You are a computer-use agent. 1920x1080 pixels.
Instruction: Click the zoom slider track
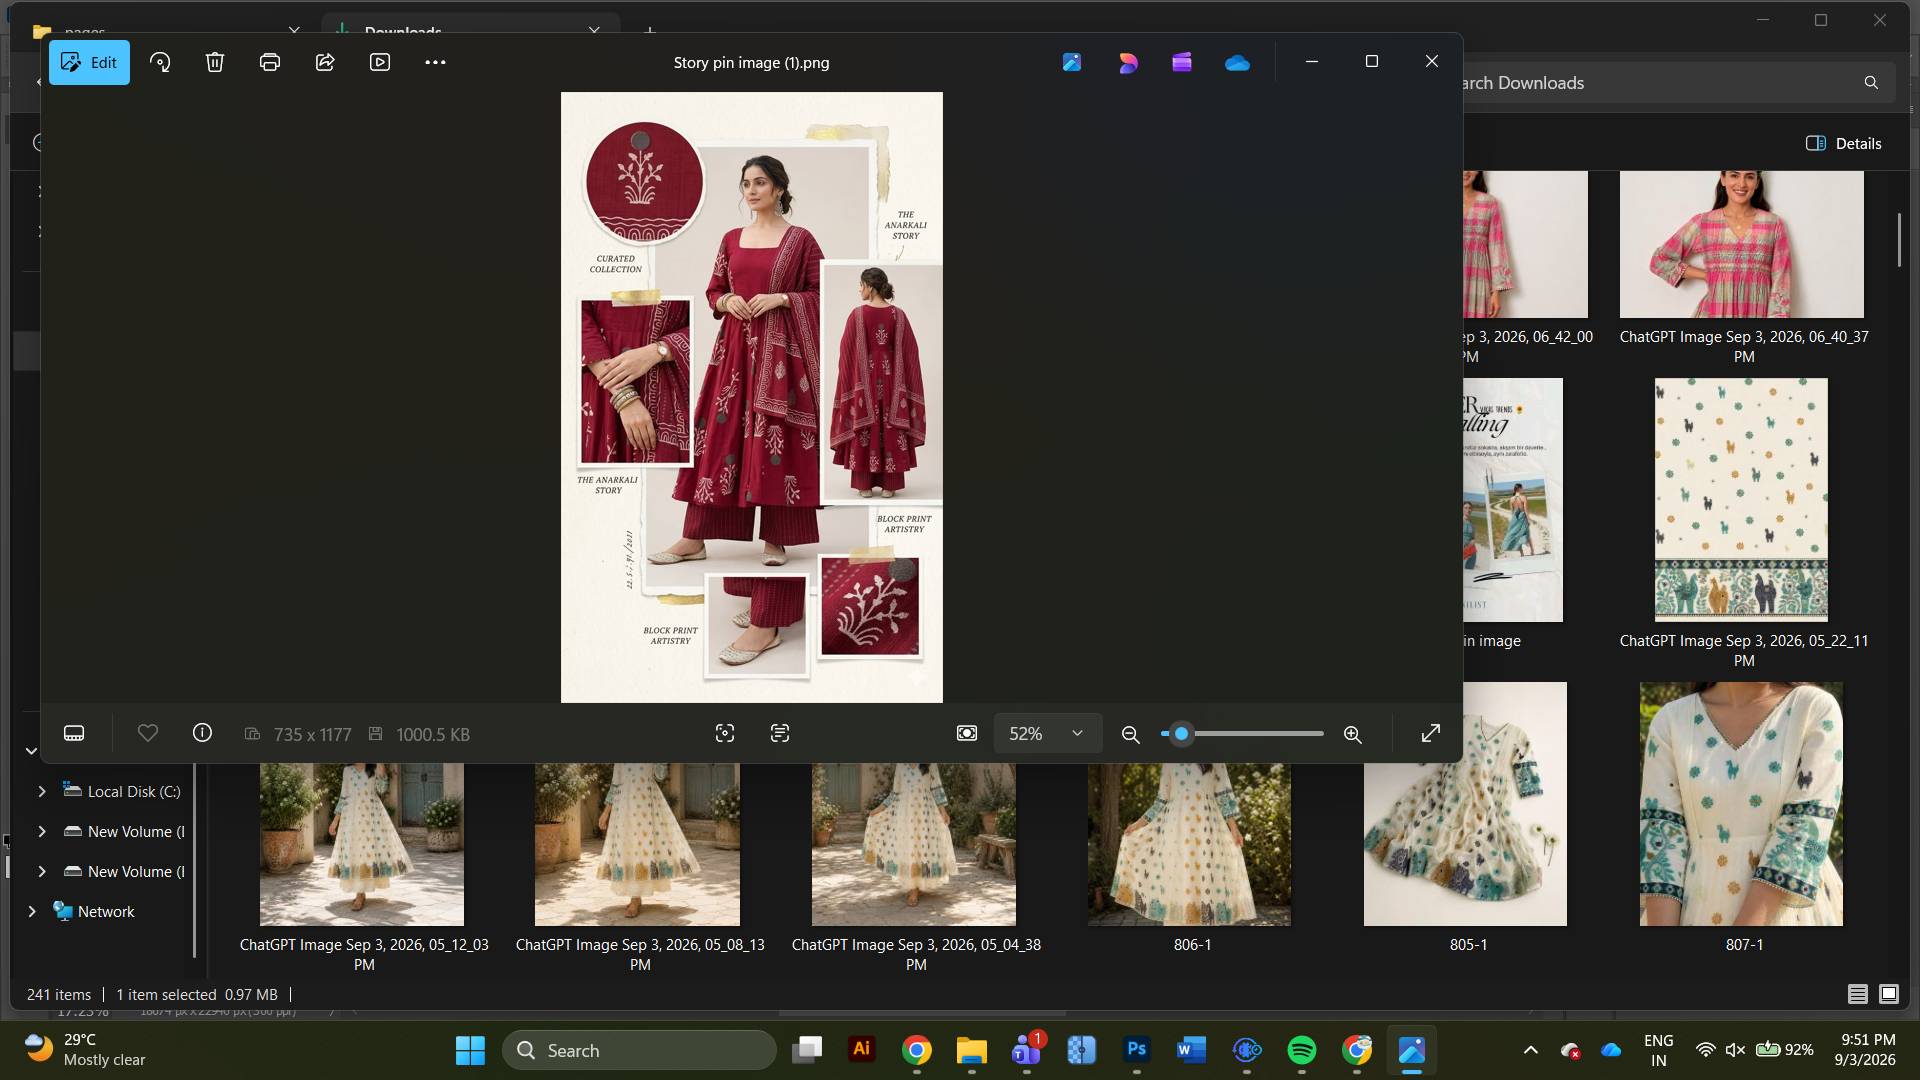[x=1242, y=734]
